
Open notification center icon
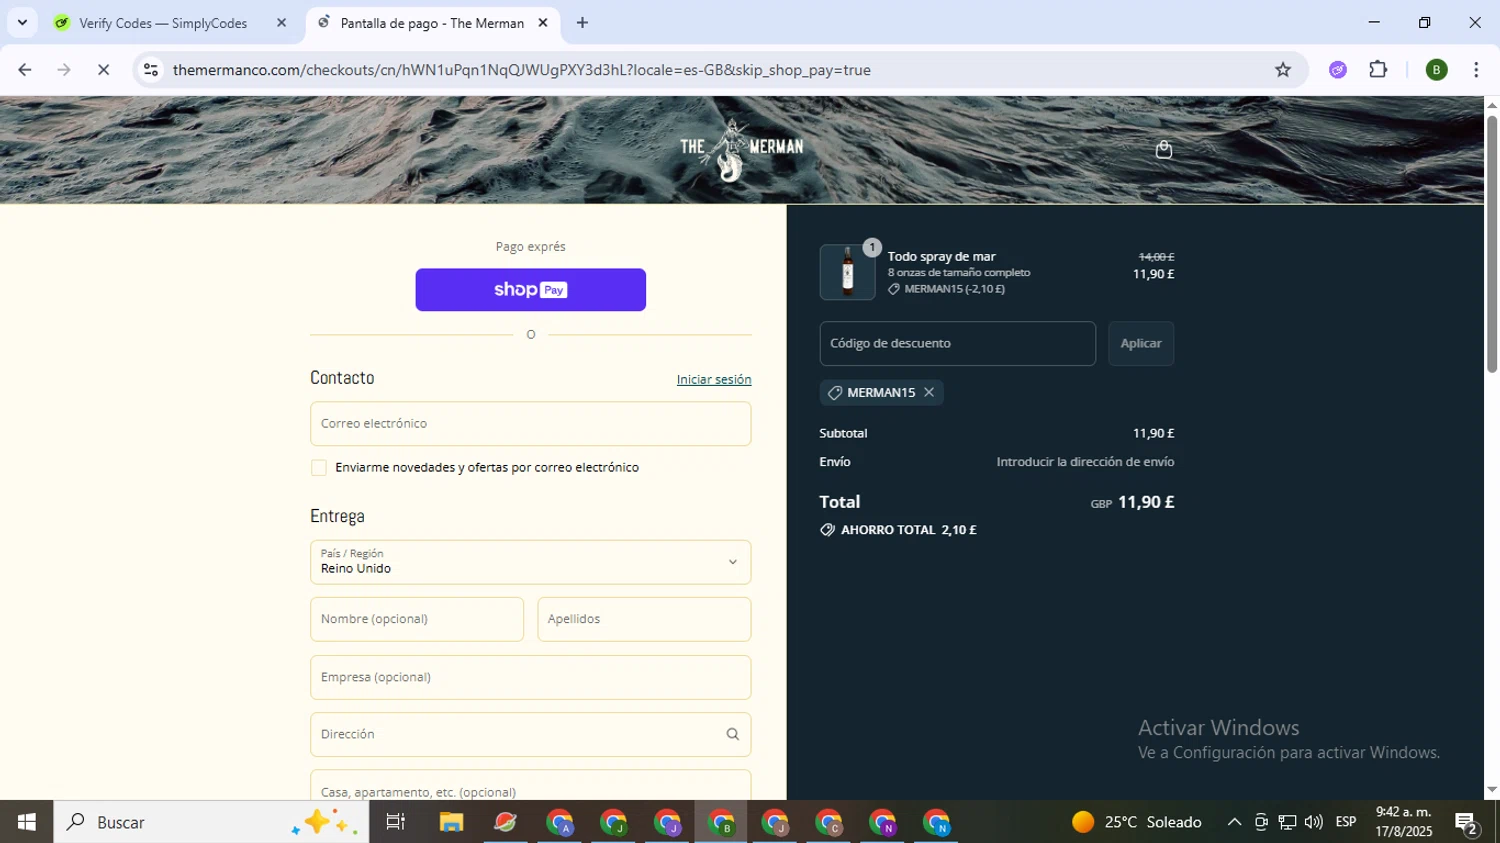click(x=1467, y=823)
